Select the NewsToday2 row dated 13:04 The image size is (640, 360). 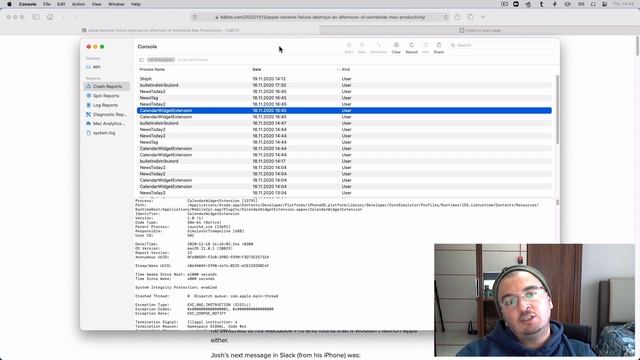344,193
